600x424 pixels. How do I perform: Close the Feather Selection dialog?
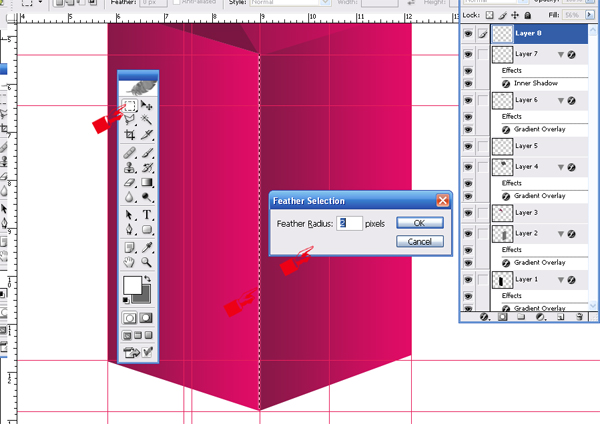point(443,201)
